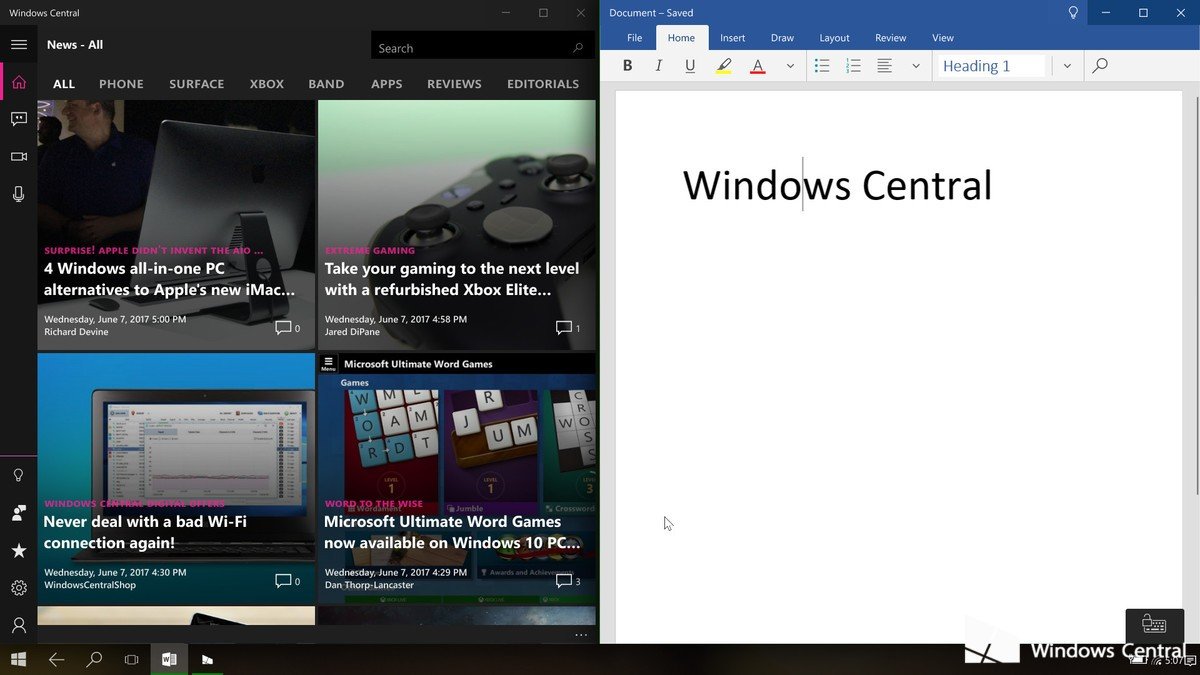1200x675 pixels.
Task: Open the Heading 1 style box
Action: (990, 66)
